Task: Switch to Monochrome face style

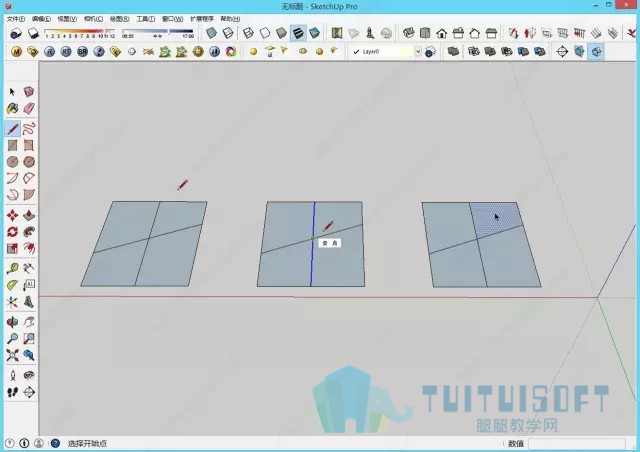Action: tap(315, 33)
